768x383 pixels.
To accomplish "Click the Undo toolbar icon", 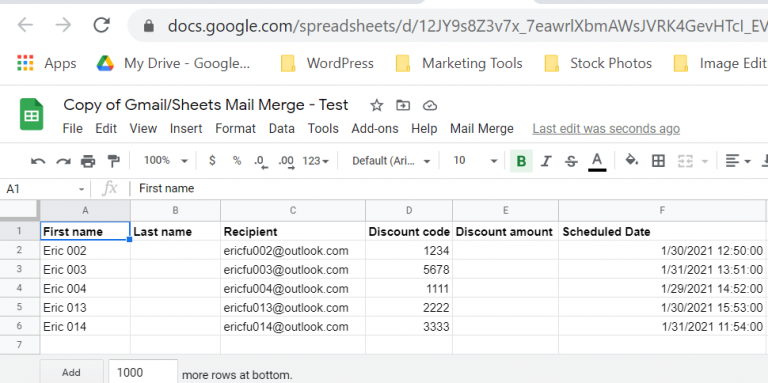I will coord(38,161).
